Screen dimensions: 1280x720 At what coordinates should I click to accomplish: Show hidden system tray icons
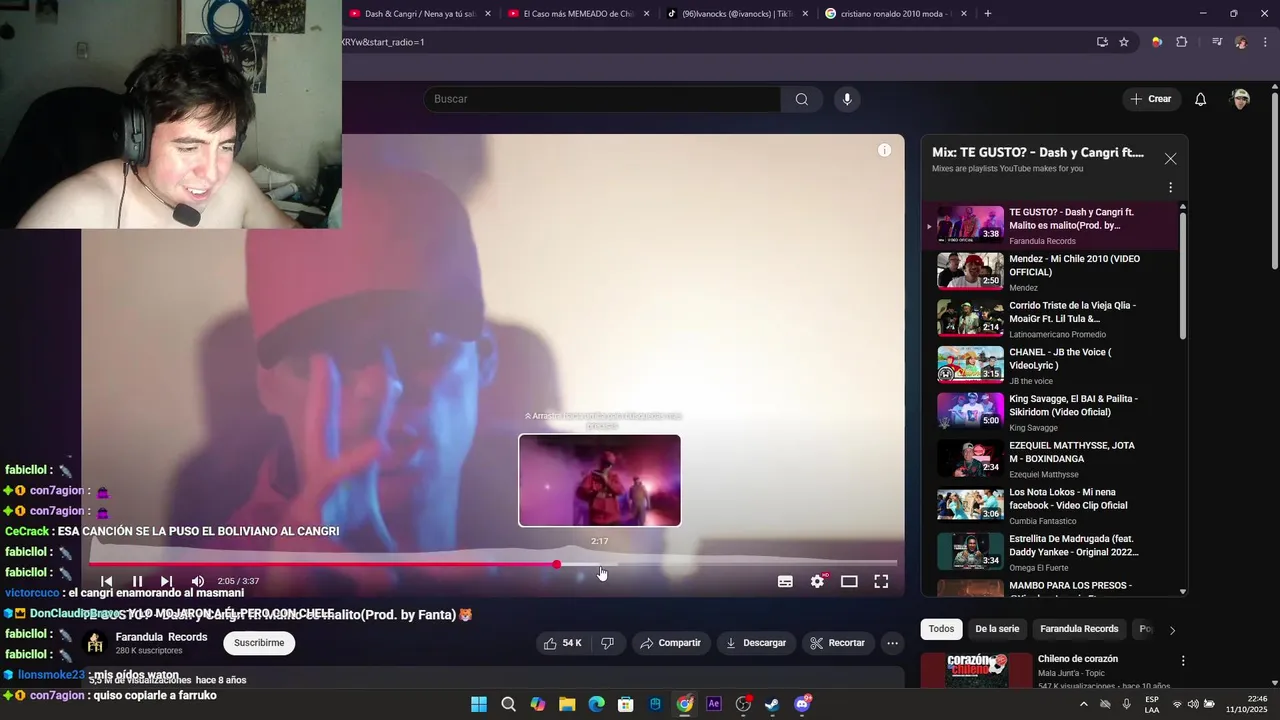pyautogui.click(x=1083, y=704)
